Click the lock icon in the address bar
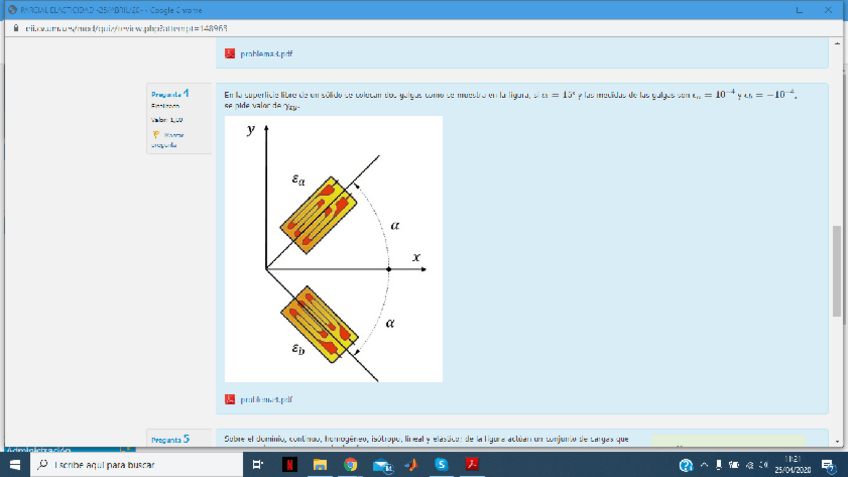This screenshot has width=848, height=477. point(16,28)
